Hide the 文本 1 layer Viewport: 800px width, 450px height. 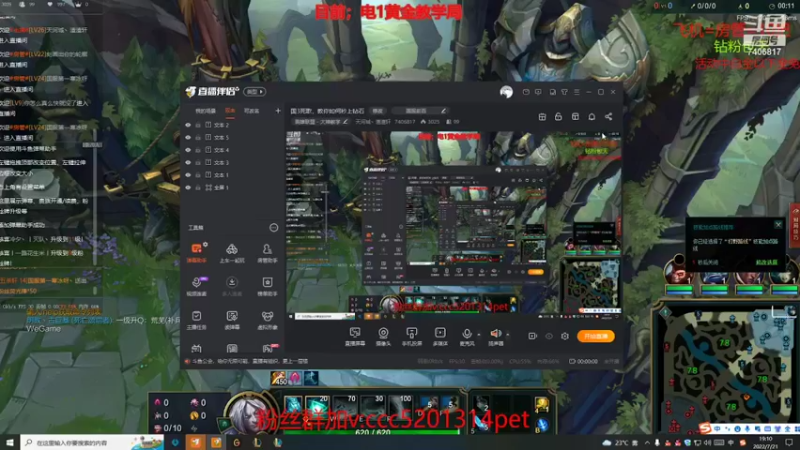pos(188,175)
